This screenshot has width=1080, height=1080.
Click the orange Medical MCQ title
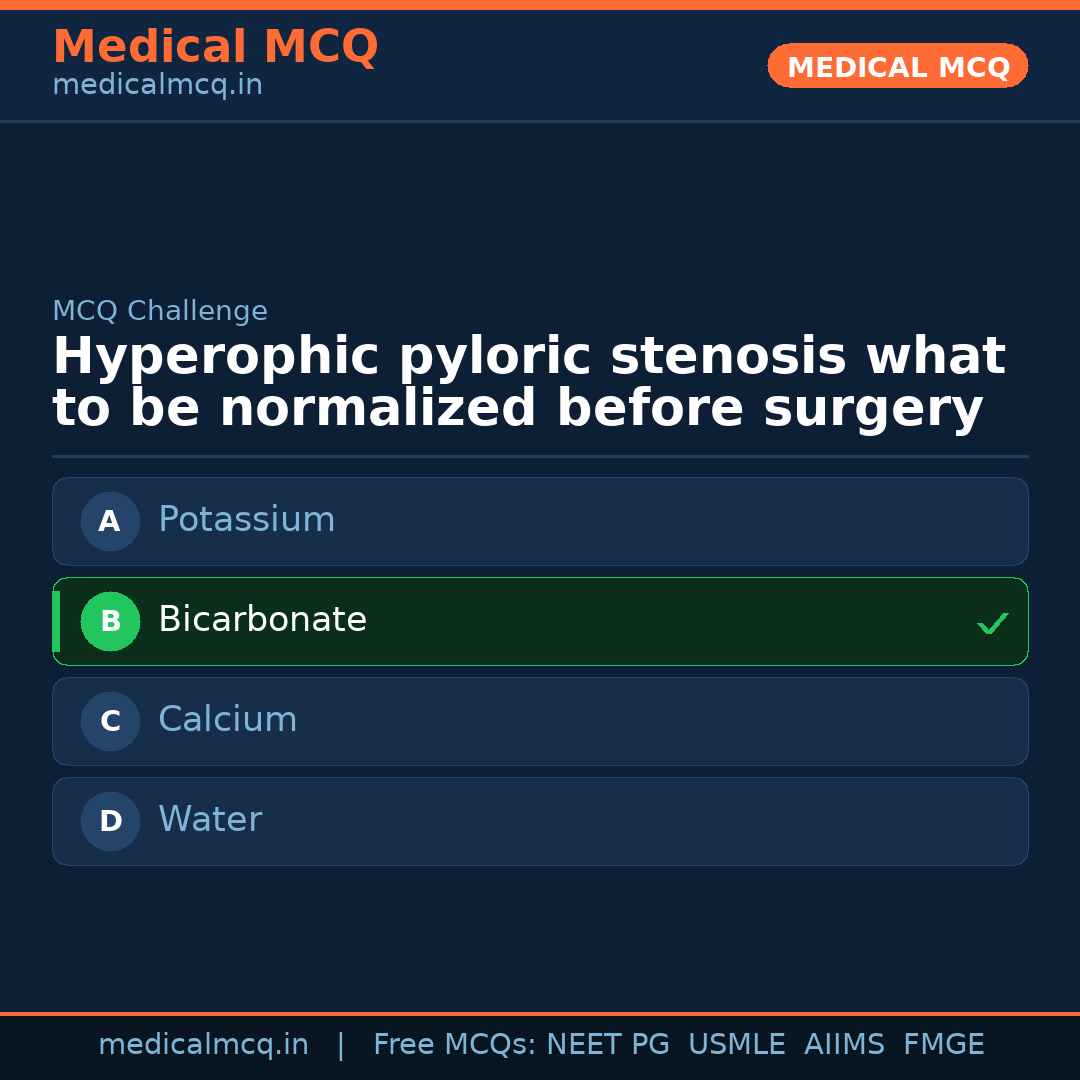coord(215,47)
